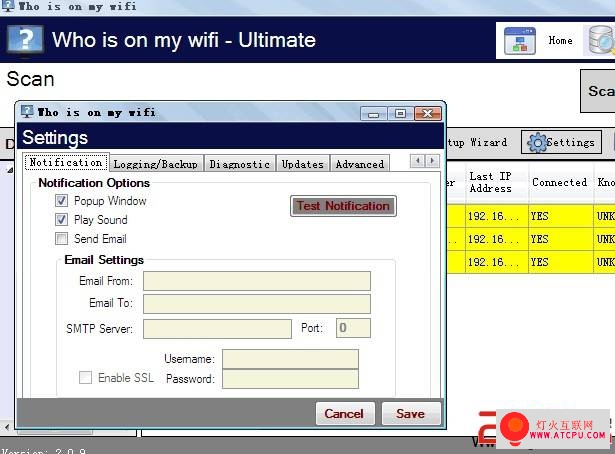Click the Port number field
The width and height of the screenshot is (615, 454).
tap(353, 328)
